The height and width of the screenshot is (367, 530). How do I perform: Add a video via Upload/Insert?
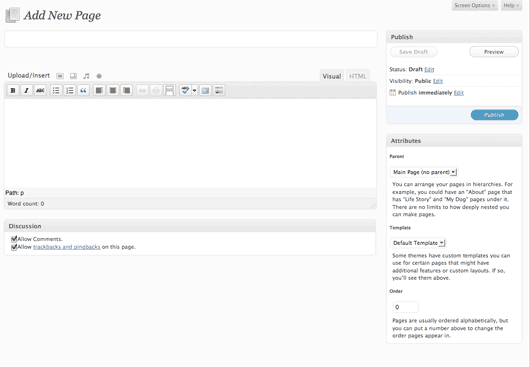[x=73, y=76]
